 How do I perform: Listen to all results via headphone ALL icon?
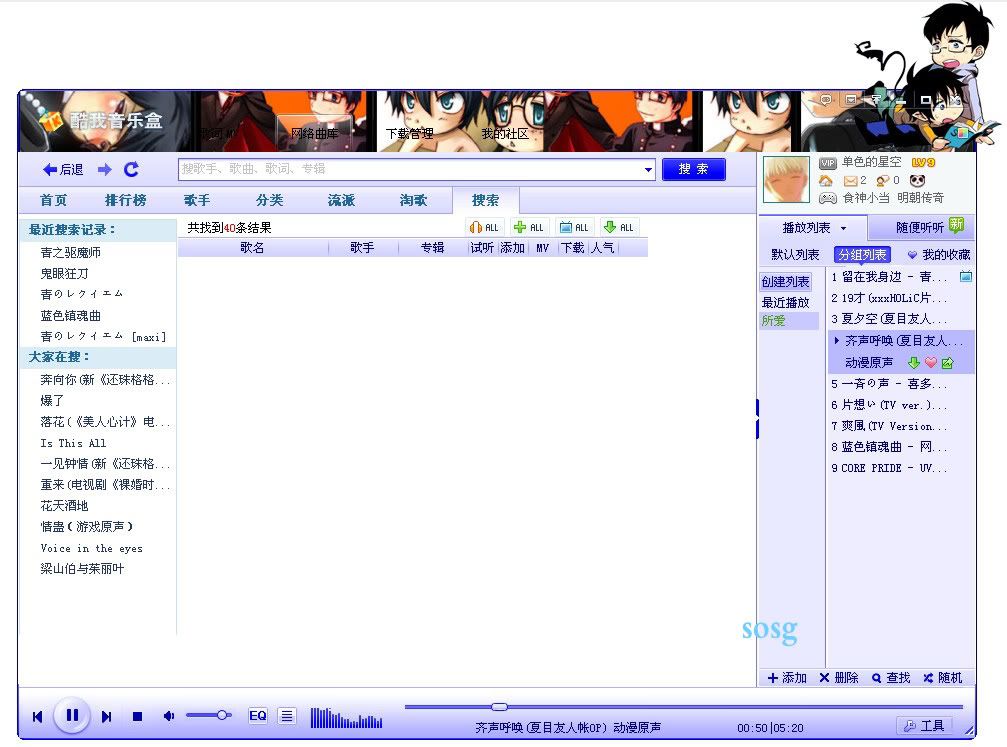click(x=484, y=227)
